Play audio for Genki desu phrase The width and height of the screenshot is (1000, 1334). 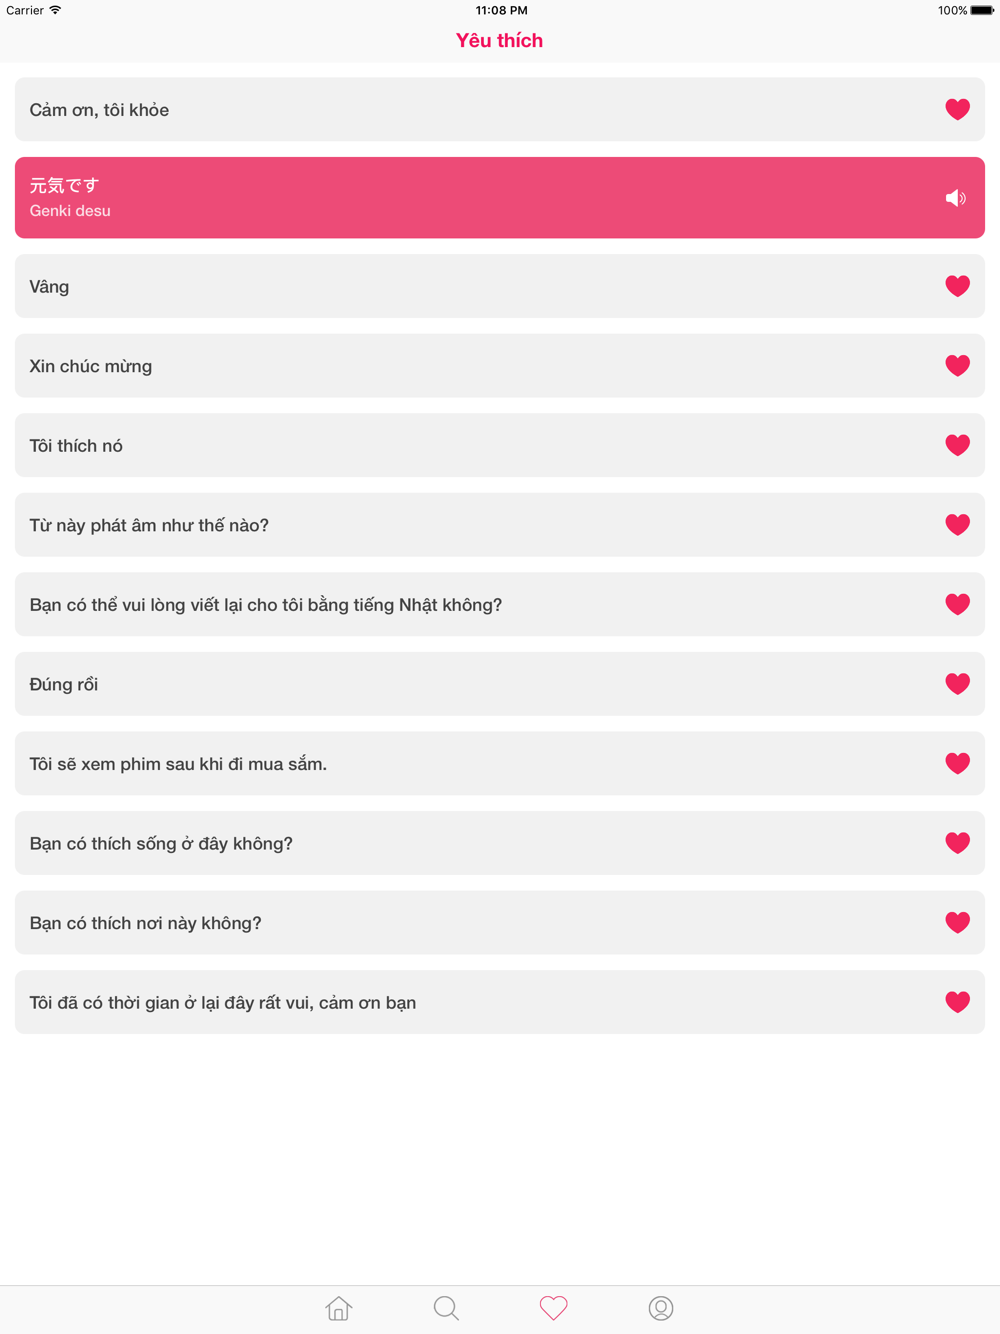(x=956, y=198)
